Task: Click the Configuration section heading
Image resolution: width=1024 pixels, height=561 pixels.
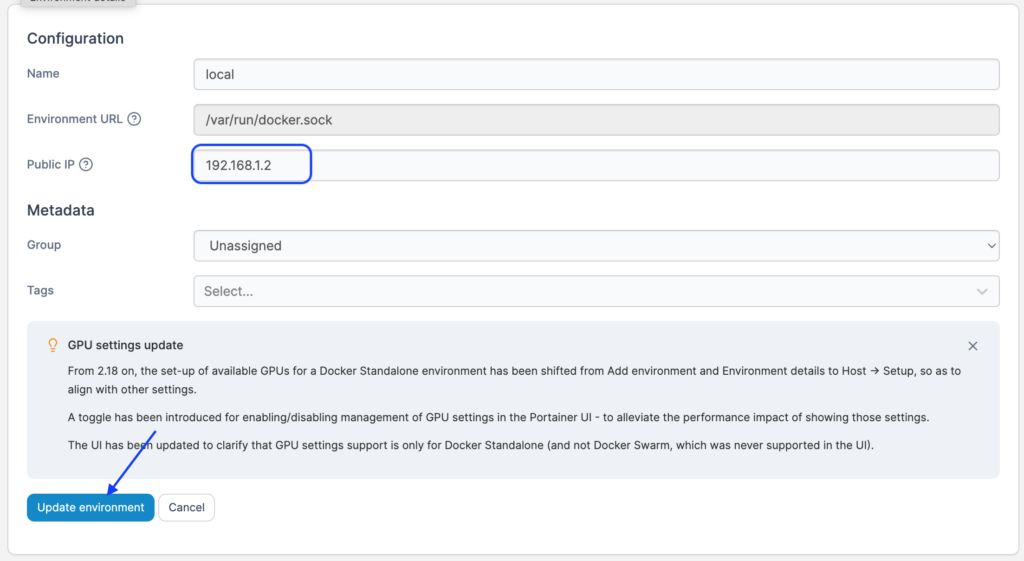Action: point(75,39)
